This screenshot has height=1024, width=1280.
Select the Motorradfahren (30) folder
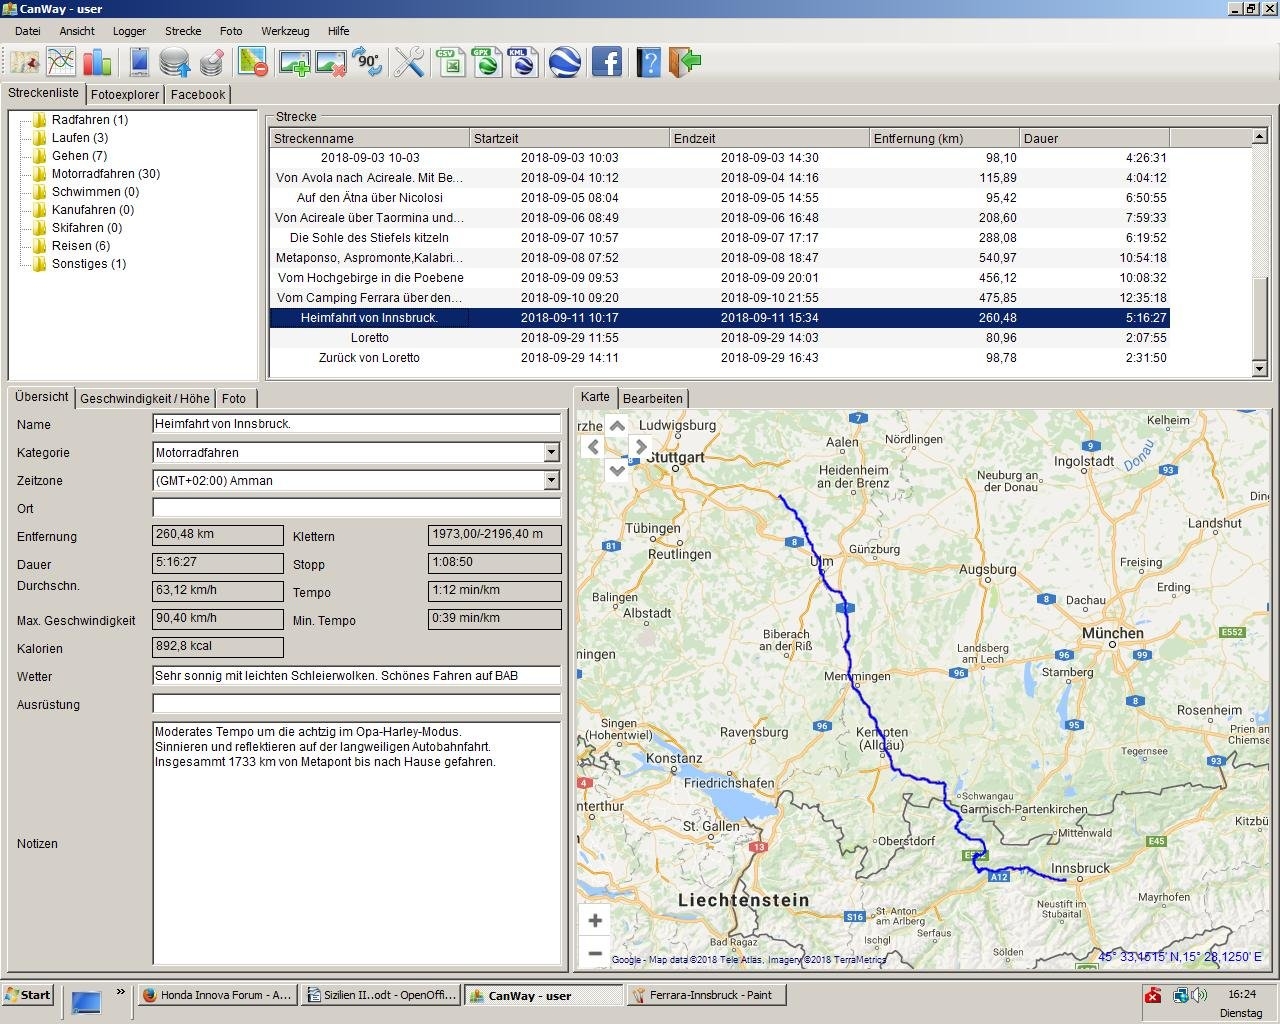pyautogui.click(x=105, y=174)
